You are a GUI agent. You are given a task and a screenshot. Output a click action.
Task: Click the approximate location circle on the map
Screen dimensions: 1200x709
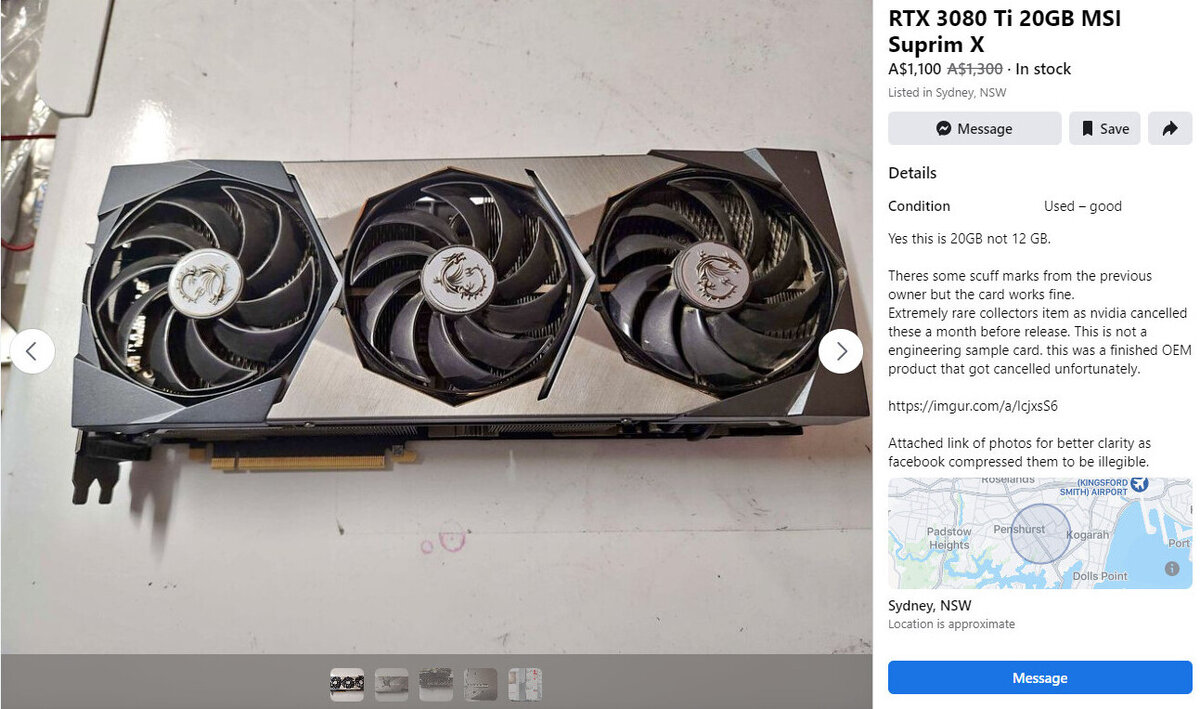point(1040,533)
